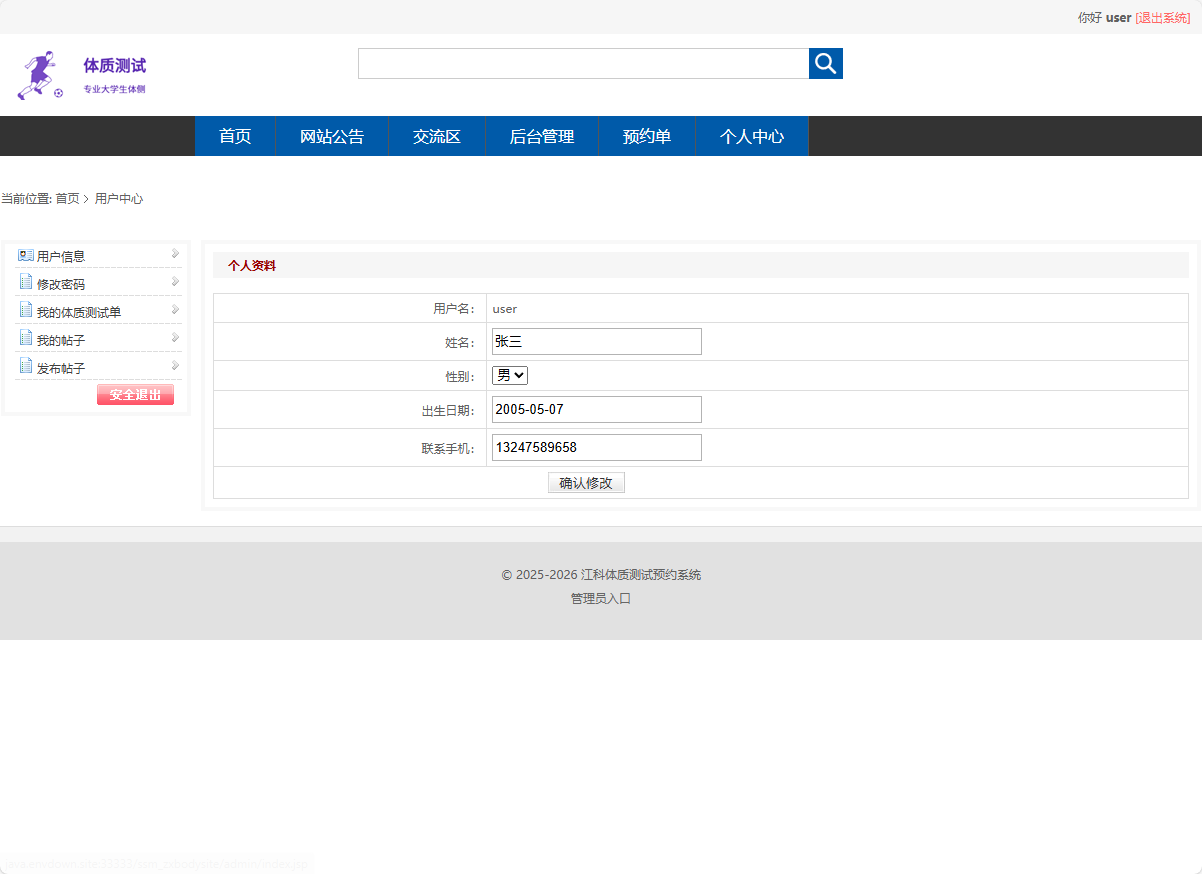
Task: Click the 体质测试 runner logo
Action: (39, 72)
